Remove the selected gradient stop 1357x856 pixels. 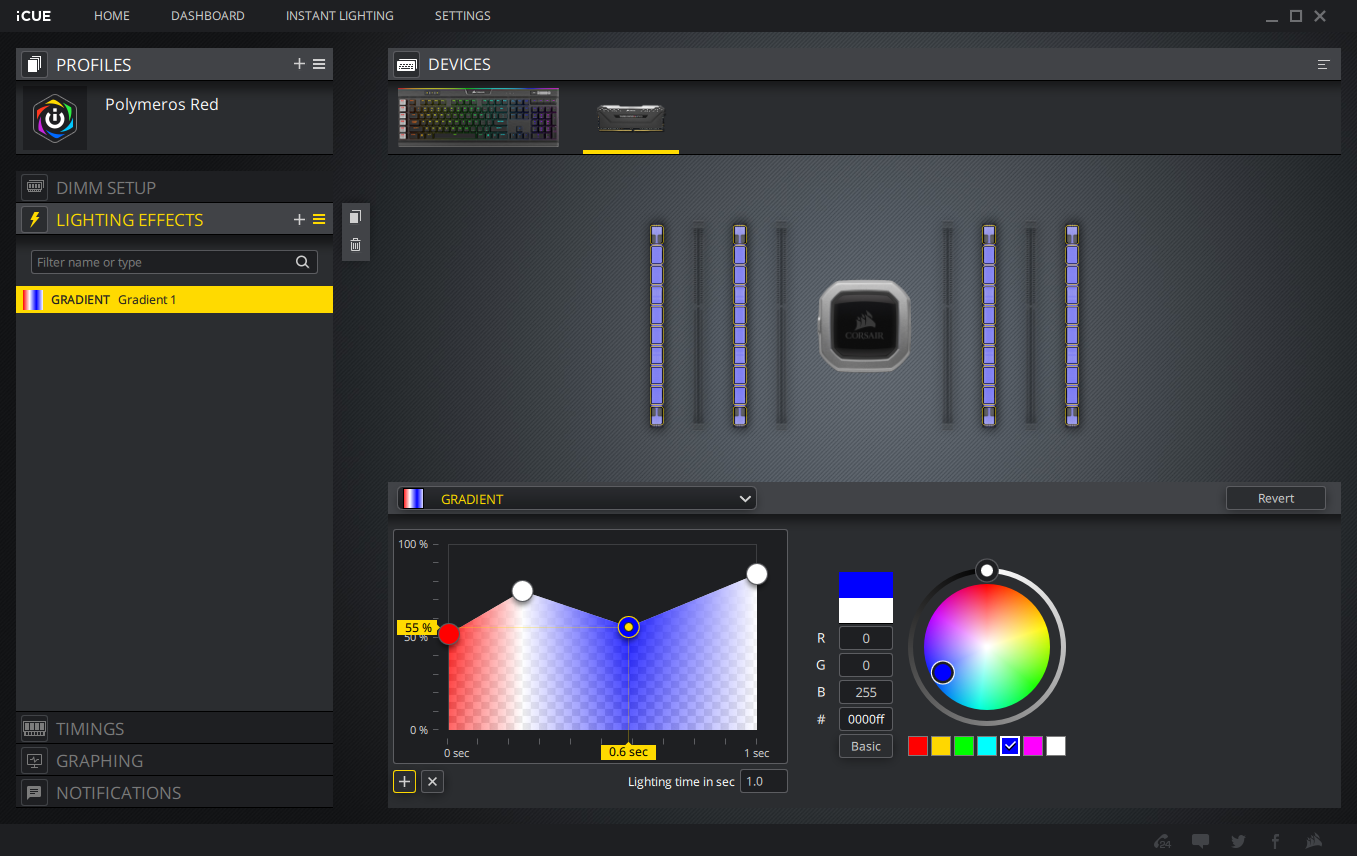[x=432, y=782]
